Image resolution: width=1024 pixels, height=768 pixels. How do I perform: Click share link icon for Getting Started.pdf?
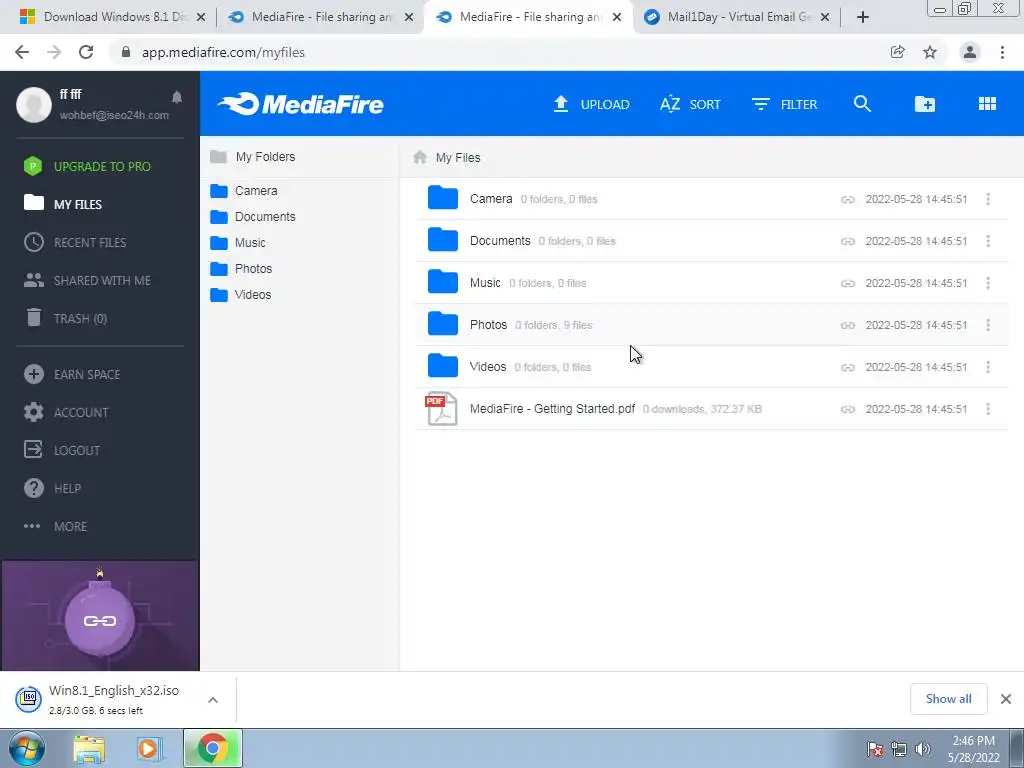[x=848, y=409]
